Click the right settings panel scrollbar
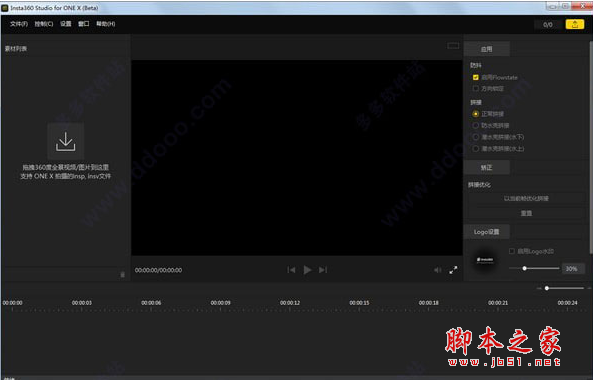593x380 pixels. click(591, 146)
